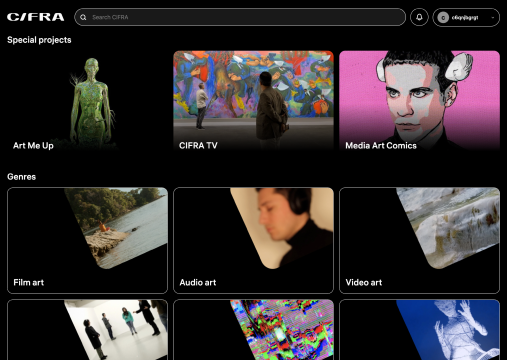507x360 pixels.
Task: Open the CIFRA TV project card
Action: pos(253,101)
